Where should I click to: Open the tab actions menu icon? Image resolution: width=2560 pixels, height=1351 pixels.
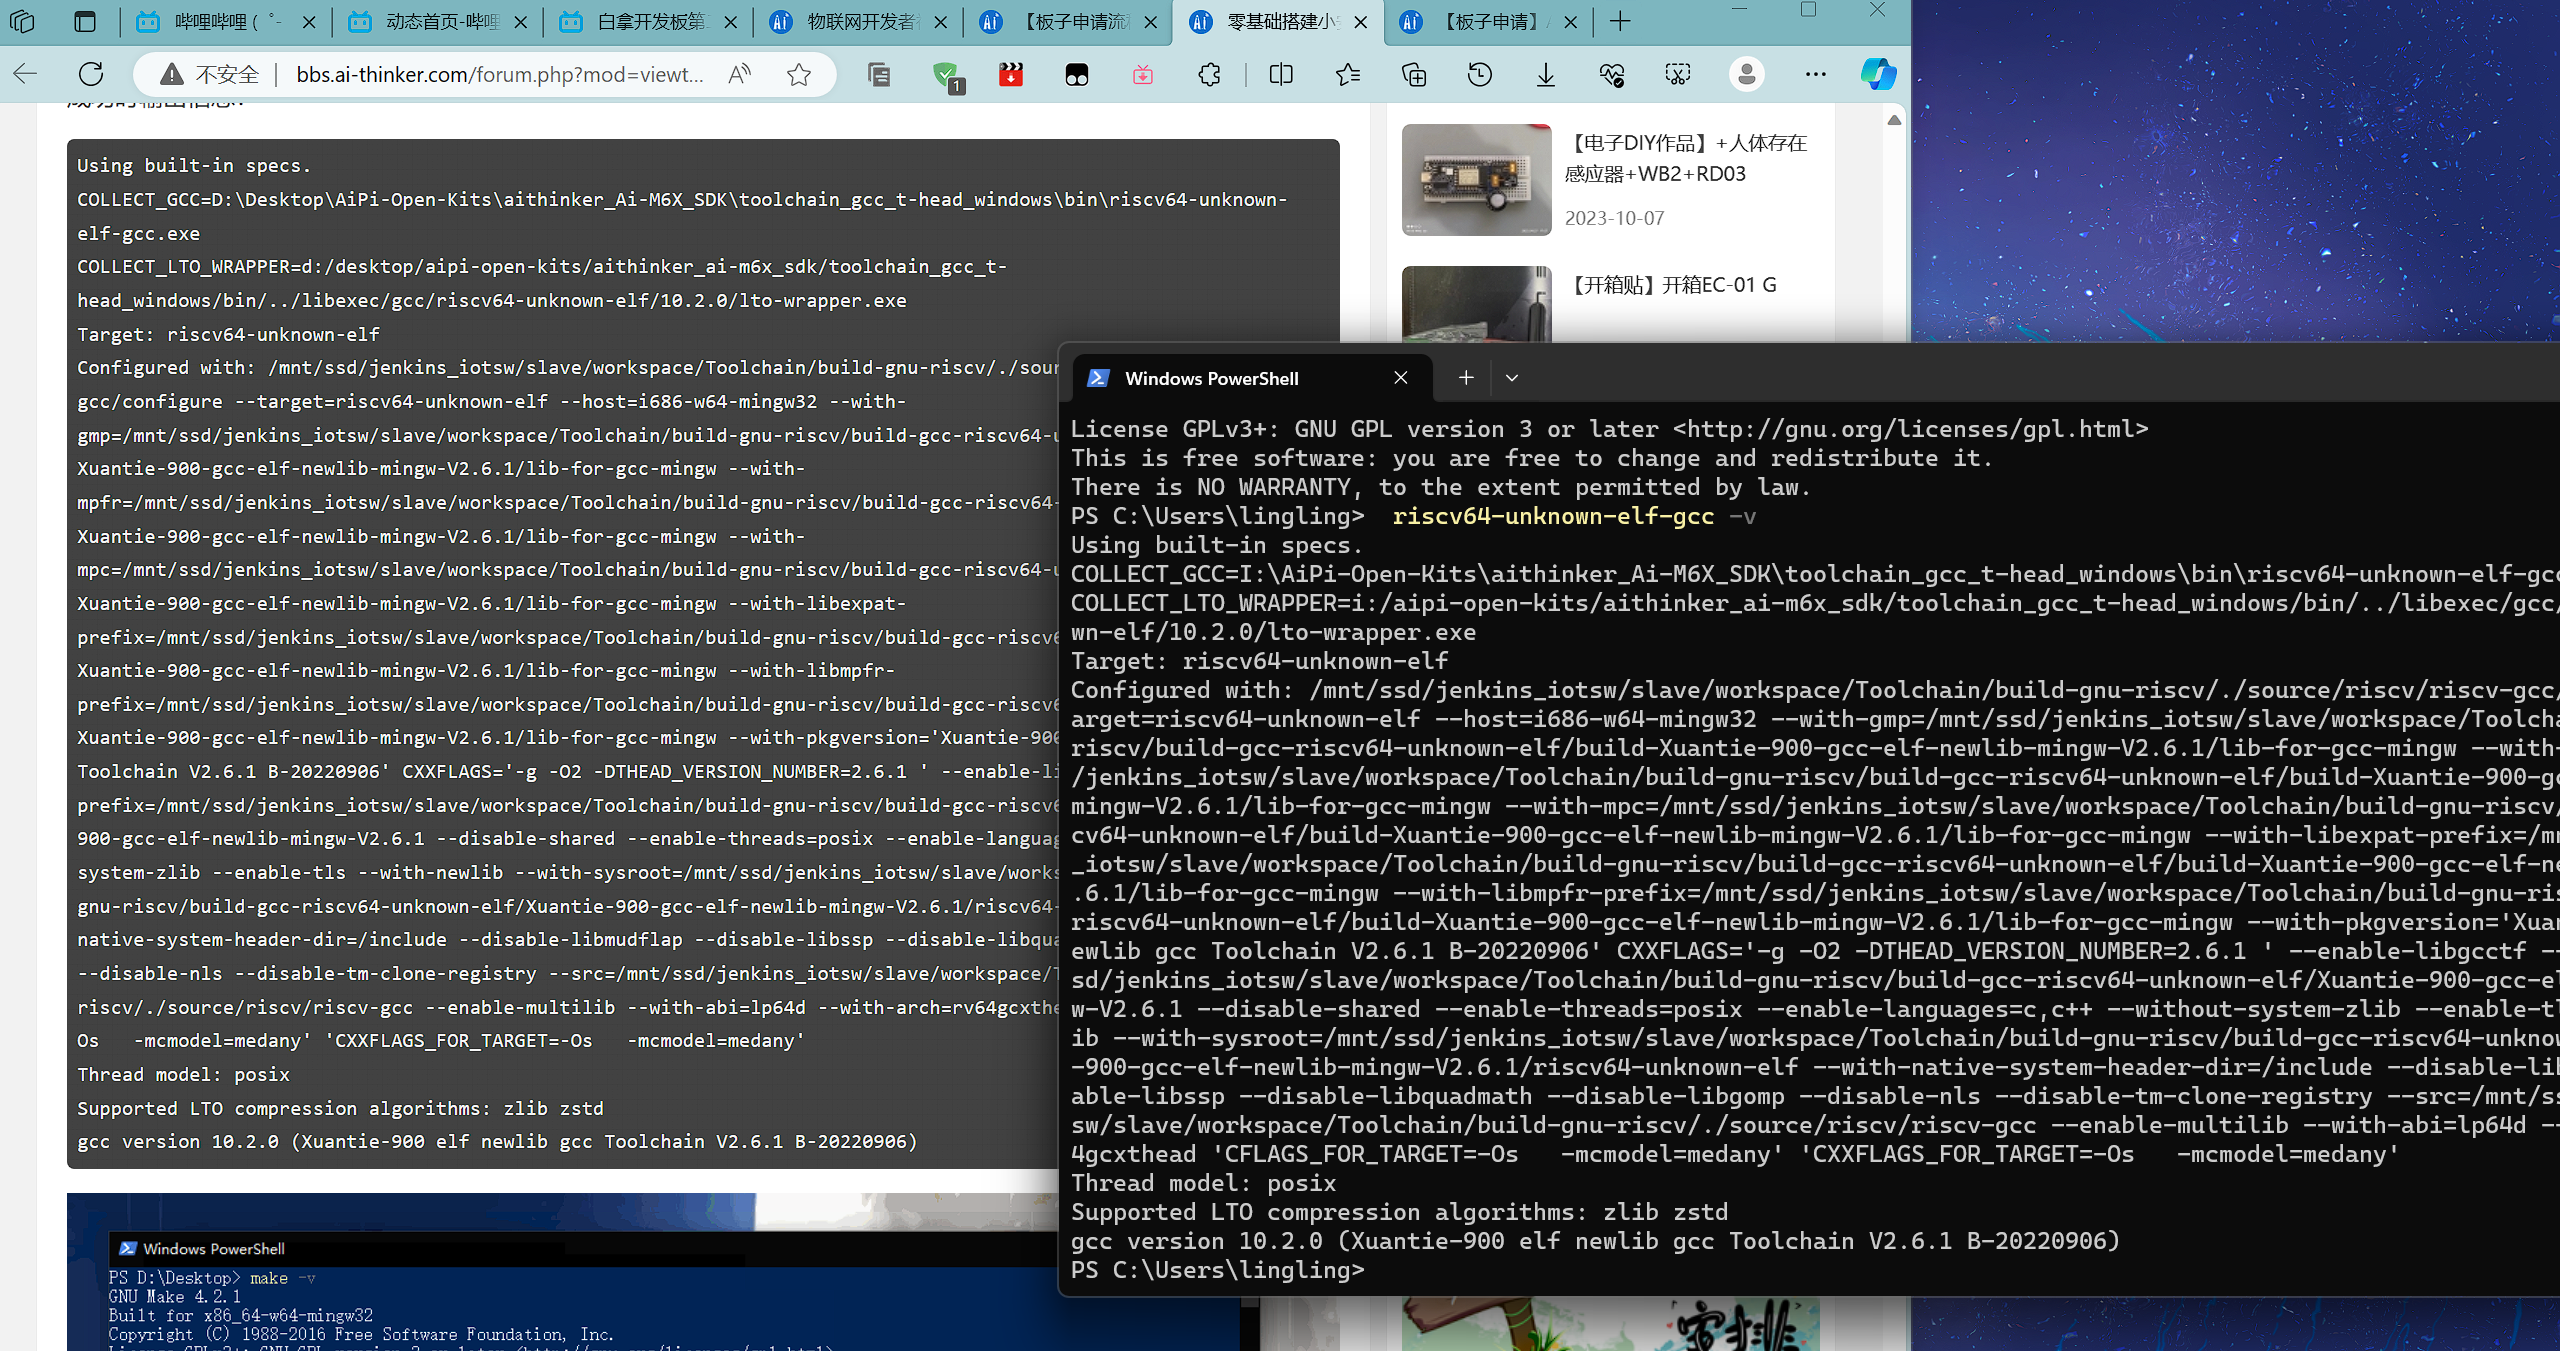coord(85,21)
